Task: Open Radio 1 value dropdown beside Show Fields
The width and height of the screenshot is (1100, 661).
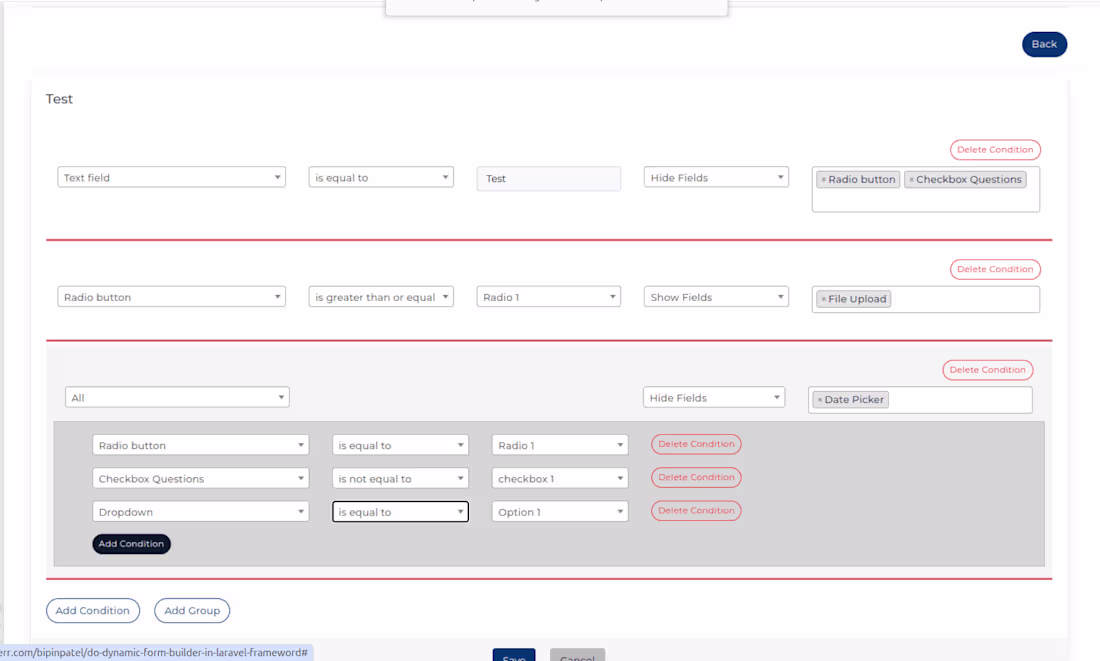Action: 549,297
